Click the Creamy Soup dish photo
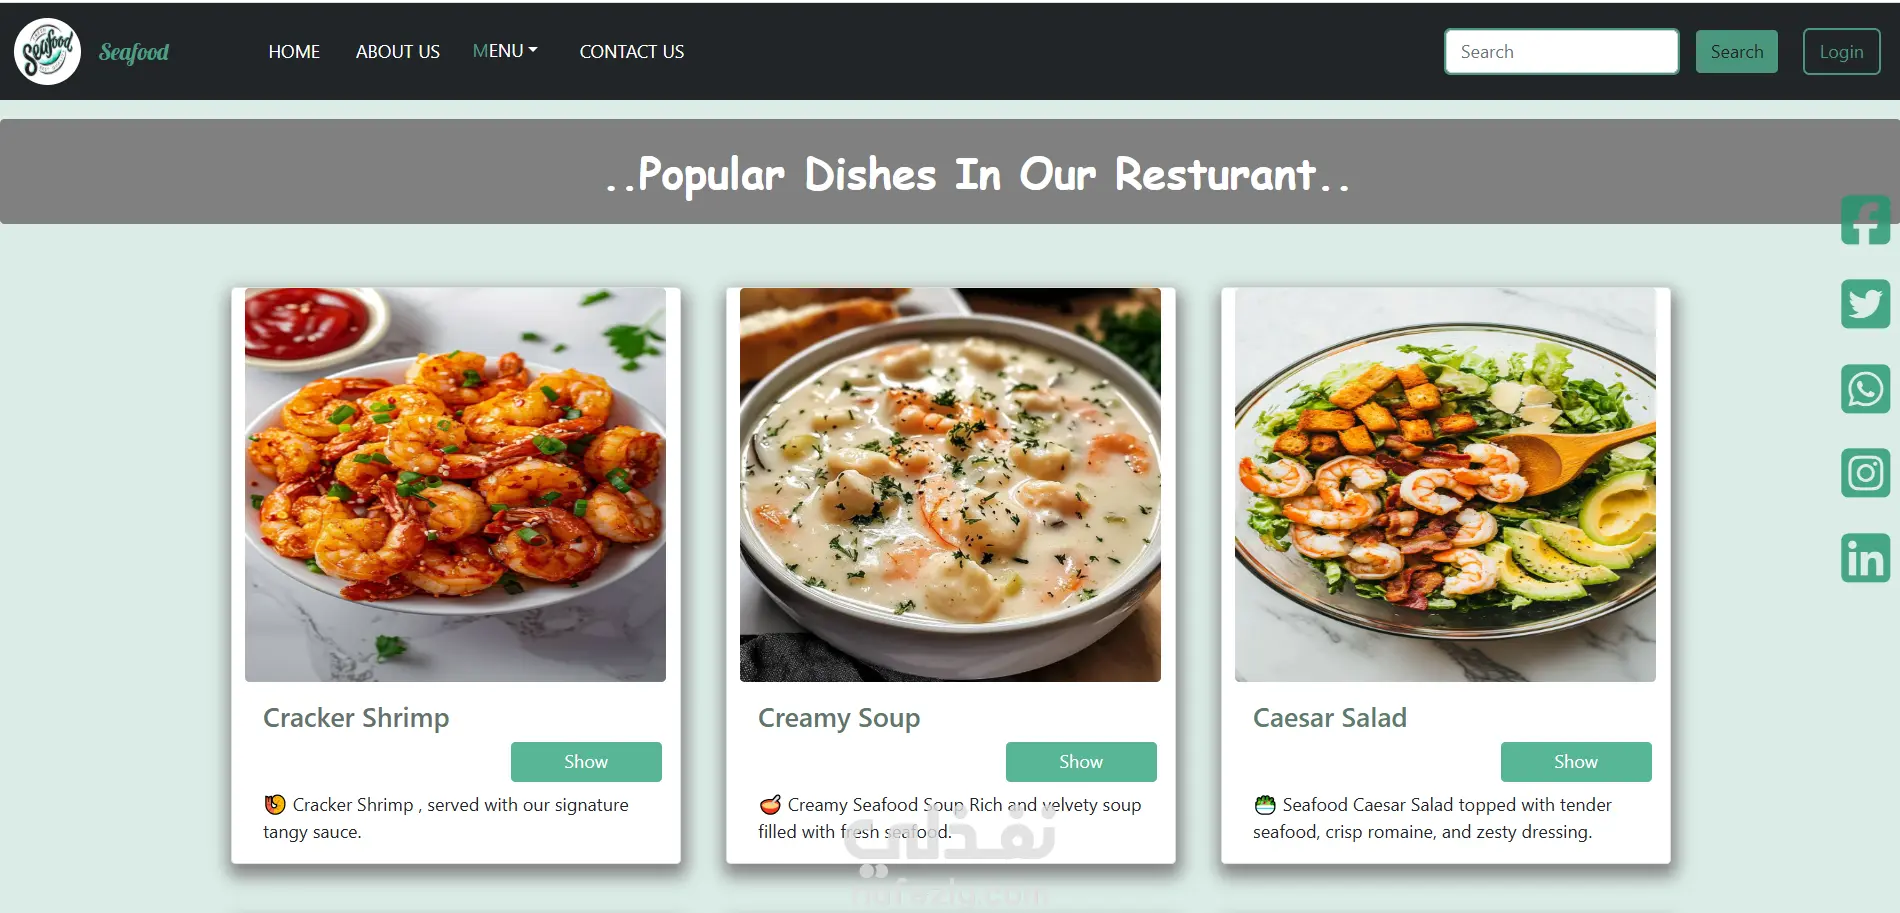Screen dimensions: 1900x913 coord(950,485)
